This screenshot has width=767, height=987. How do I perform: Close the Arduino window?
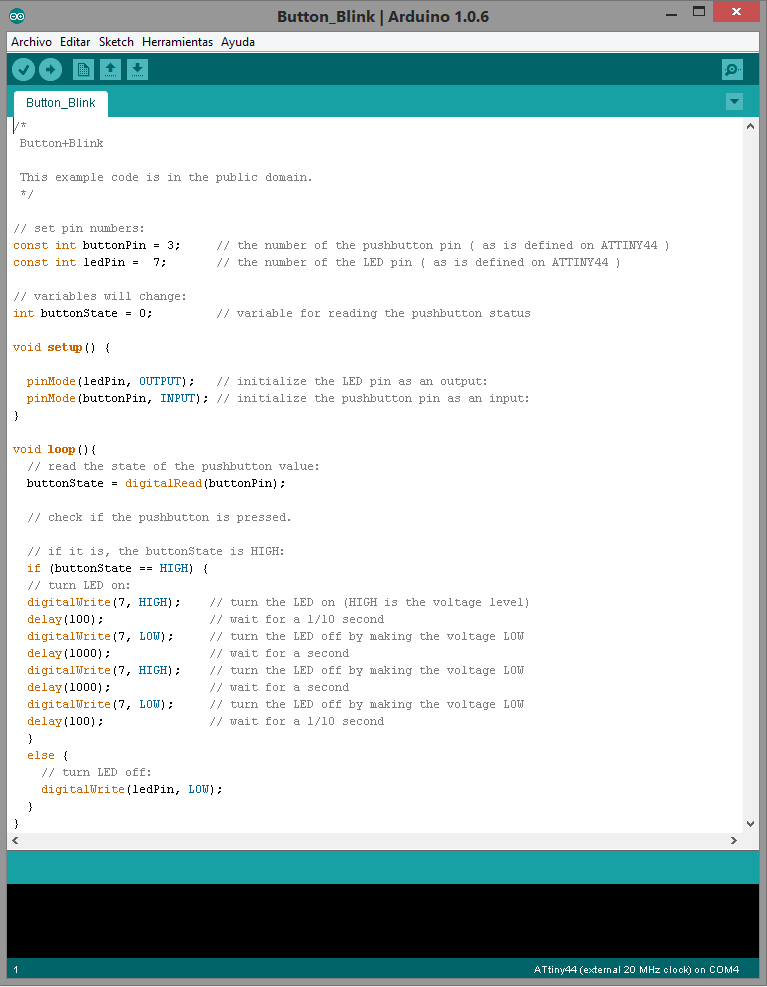click(x=736, y=11)
